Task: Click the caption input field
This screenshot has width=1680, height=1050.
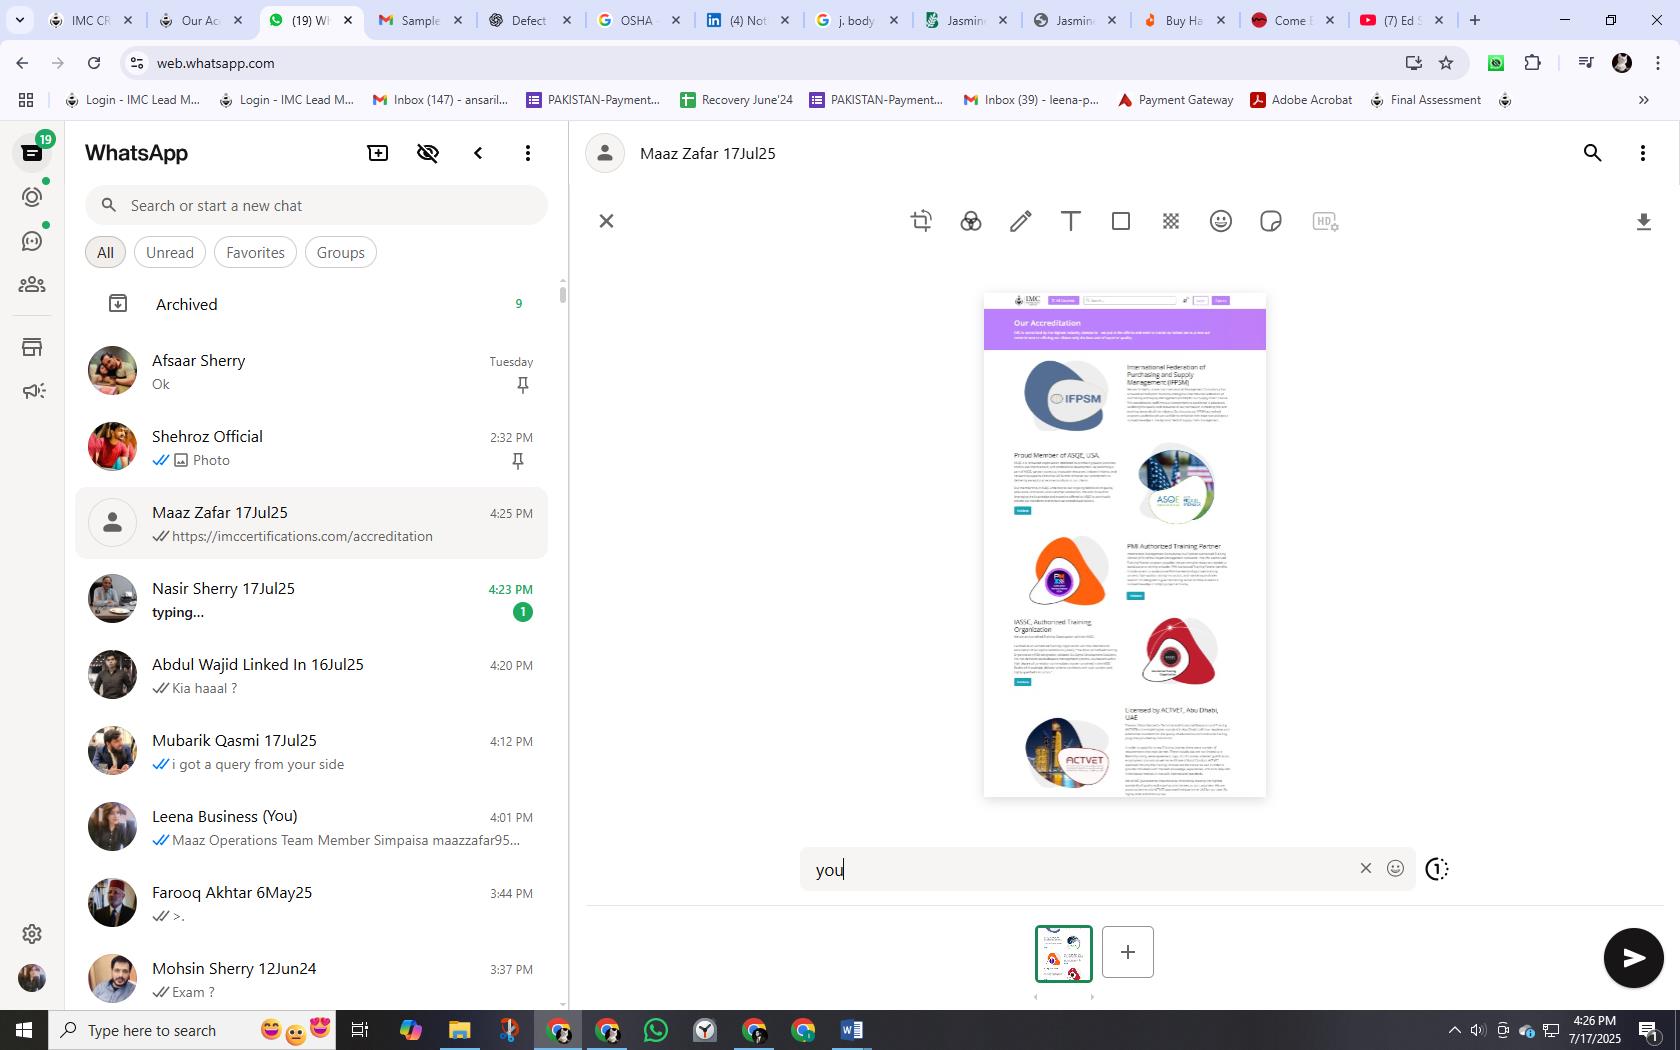Action: pyautogui.click(x=1080, y=869)
